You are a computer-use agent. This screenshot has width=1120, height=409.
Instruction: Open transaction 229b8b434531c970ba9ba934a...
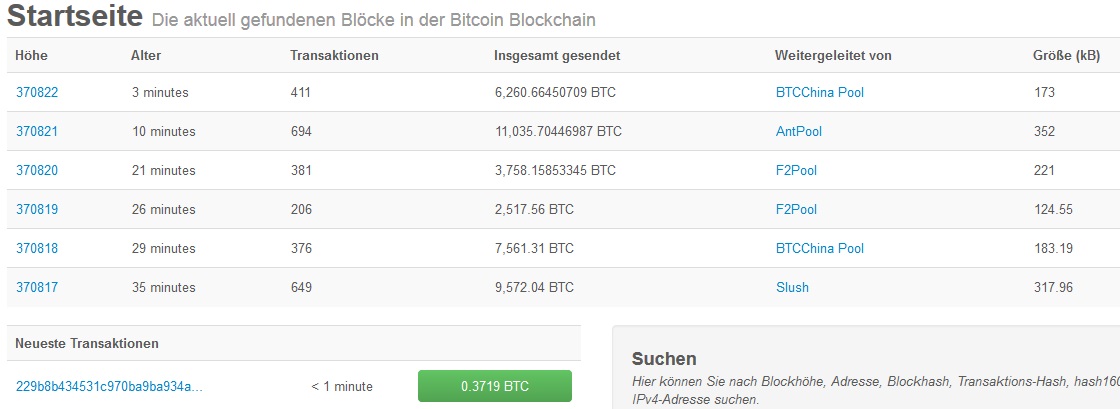109,386
